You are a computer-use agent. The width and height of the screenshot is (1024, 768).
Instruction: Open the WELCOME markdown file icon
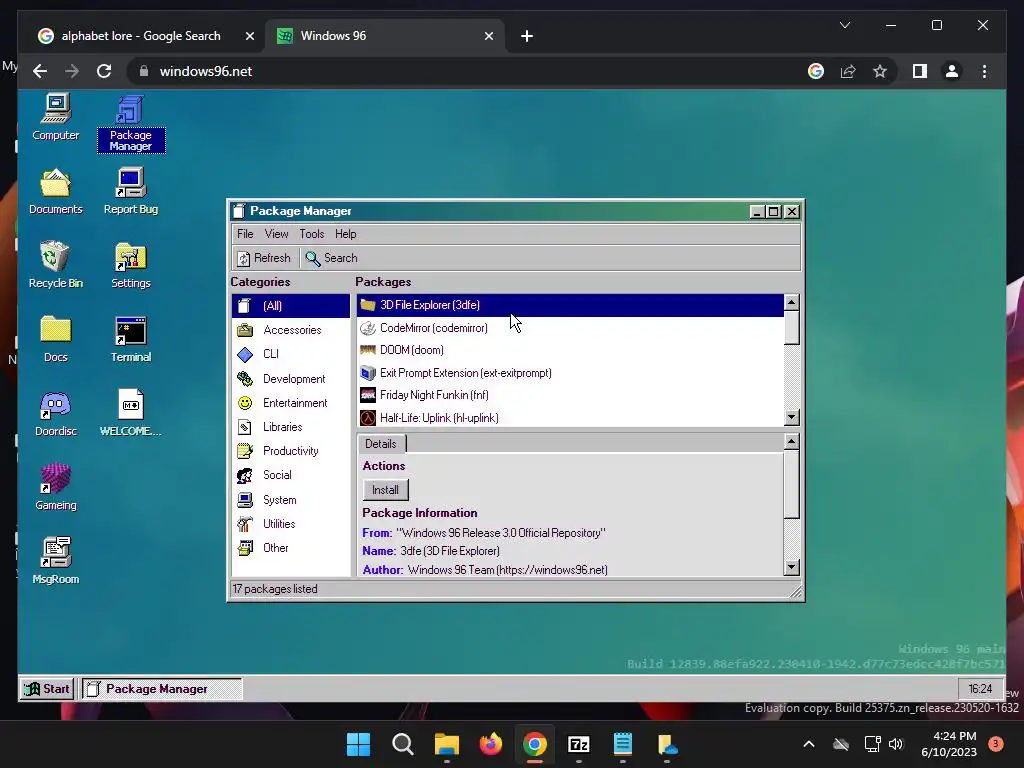(x=131, y=413)
